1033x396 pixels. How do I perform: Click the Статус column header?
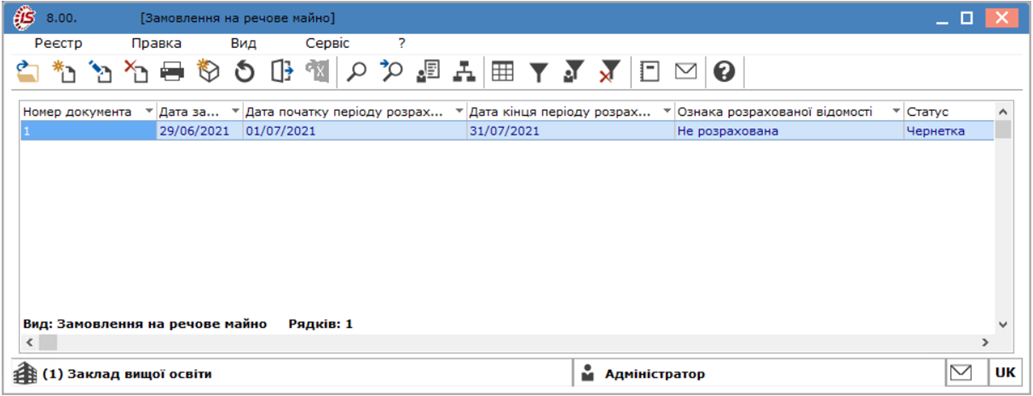pyautogui.click(x=949, y=111)
